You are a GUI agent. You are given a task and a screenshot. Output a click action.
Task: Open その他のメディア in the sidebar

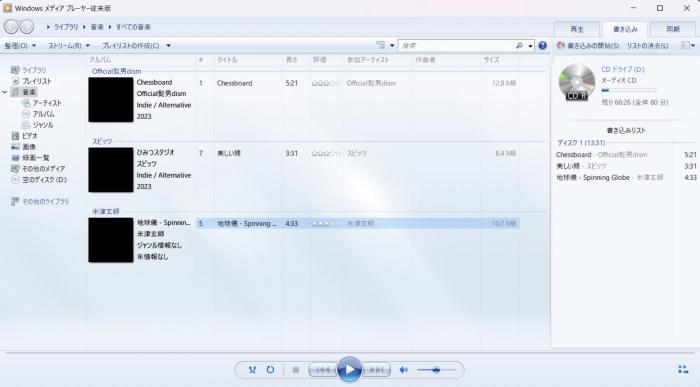(38, 169)
